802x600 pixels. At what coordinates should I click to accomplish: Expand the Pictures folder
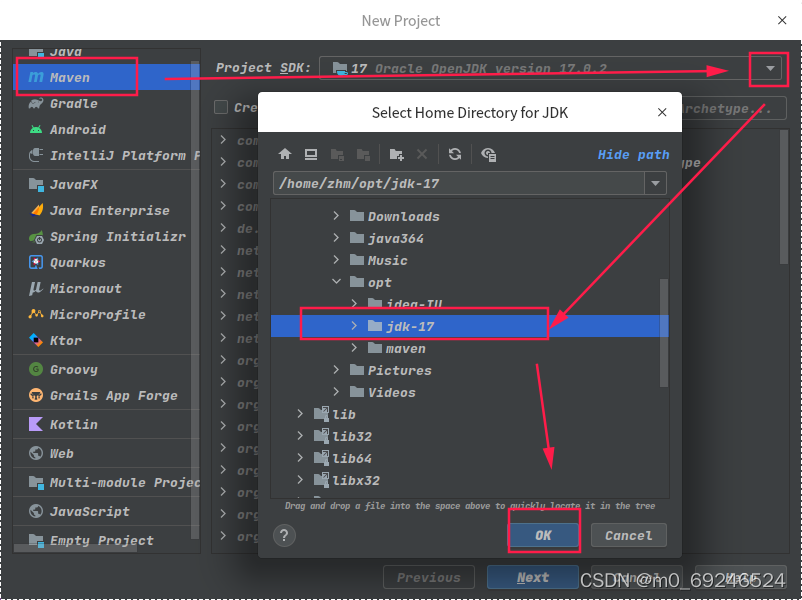pos(336,370)
